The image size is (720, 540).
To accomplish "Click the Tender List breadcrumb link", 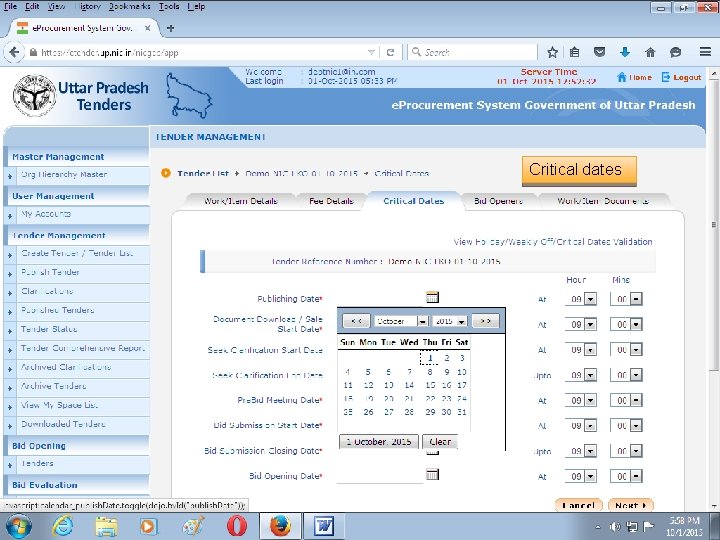I will [203, 174].
